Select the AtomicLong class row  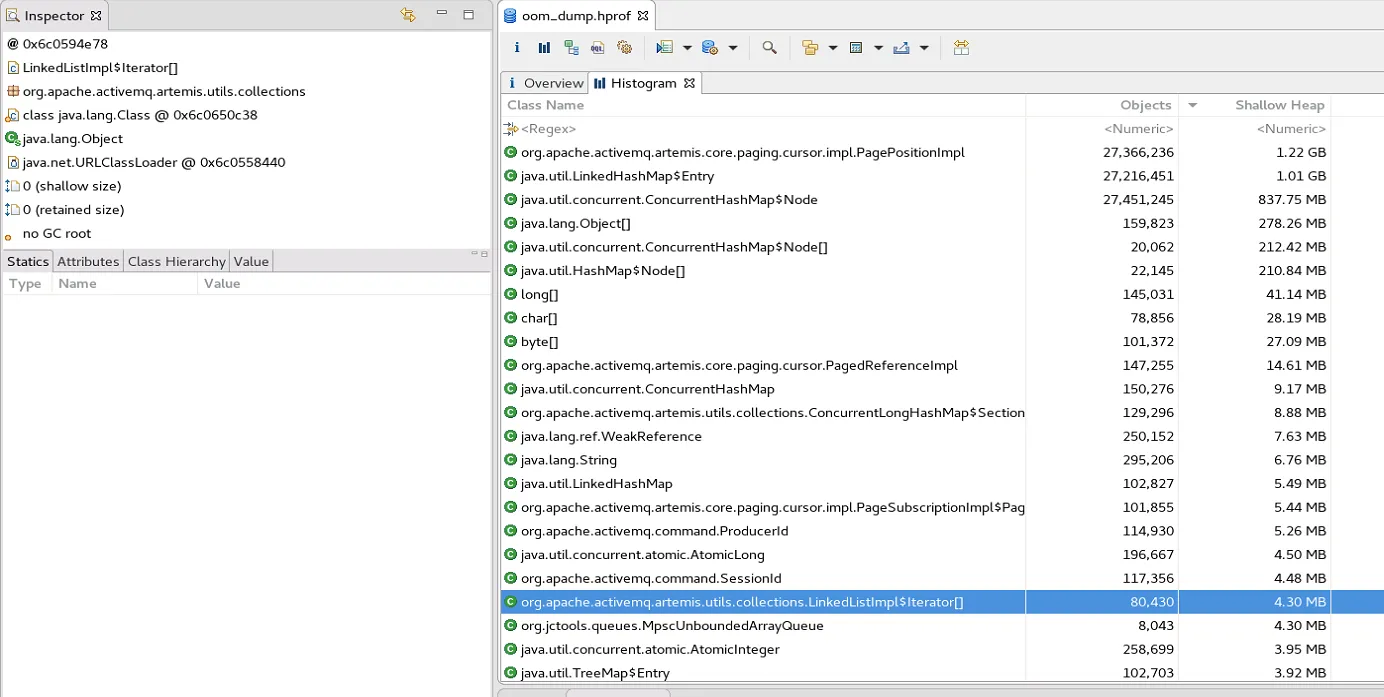(942, 555)
